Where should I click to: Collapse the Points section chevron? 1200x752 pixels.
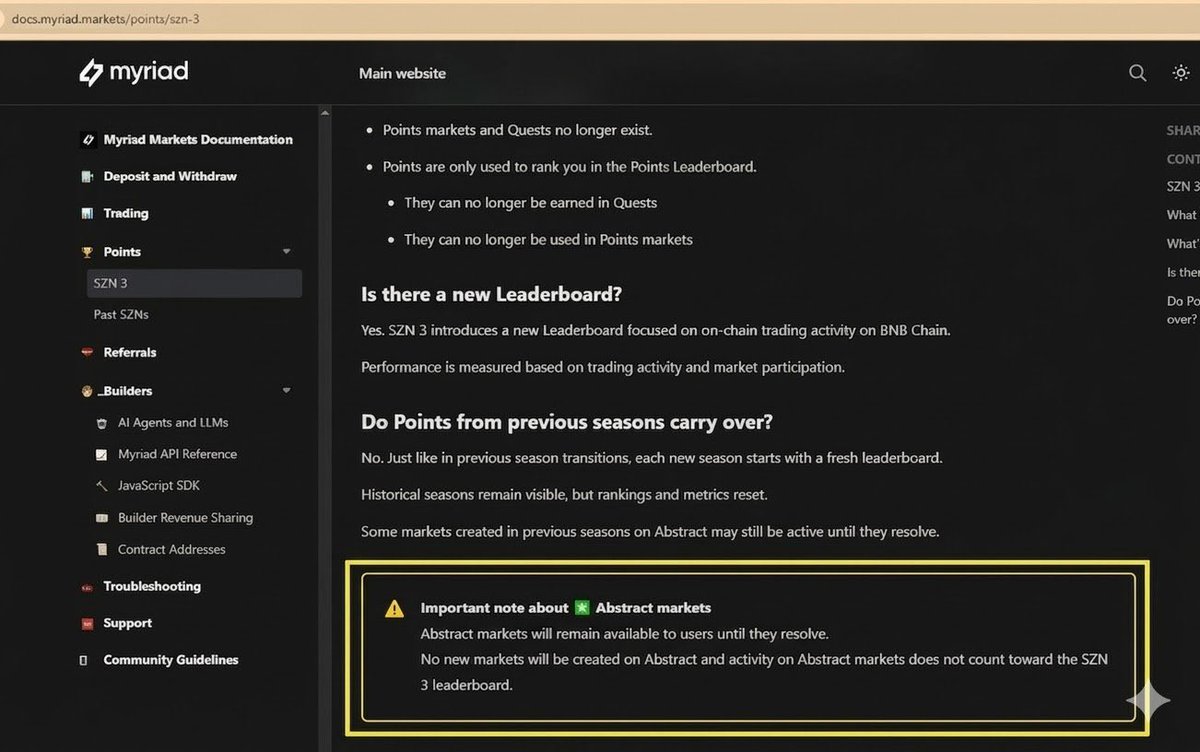click(286, 252)
